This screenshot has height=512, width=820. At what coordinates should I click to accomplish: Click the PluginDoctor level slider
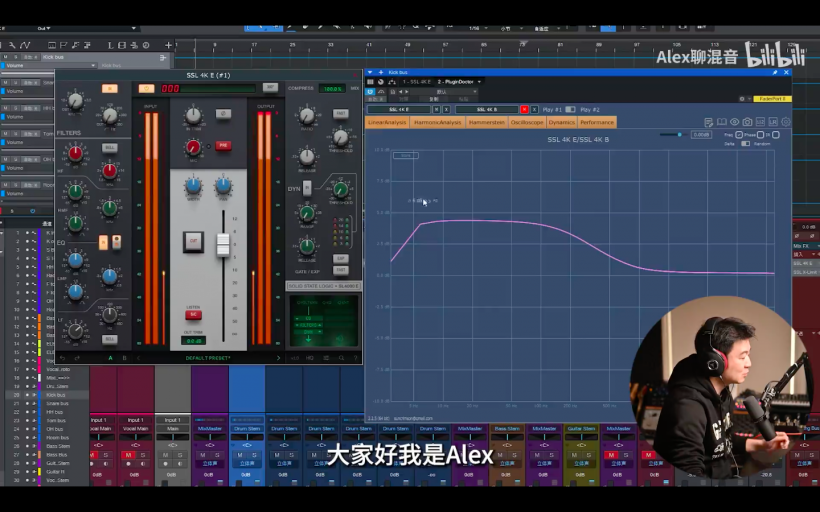pyautogui.click(x=674, y=135)
